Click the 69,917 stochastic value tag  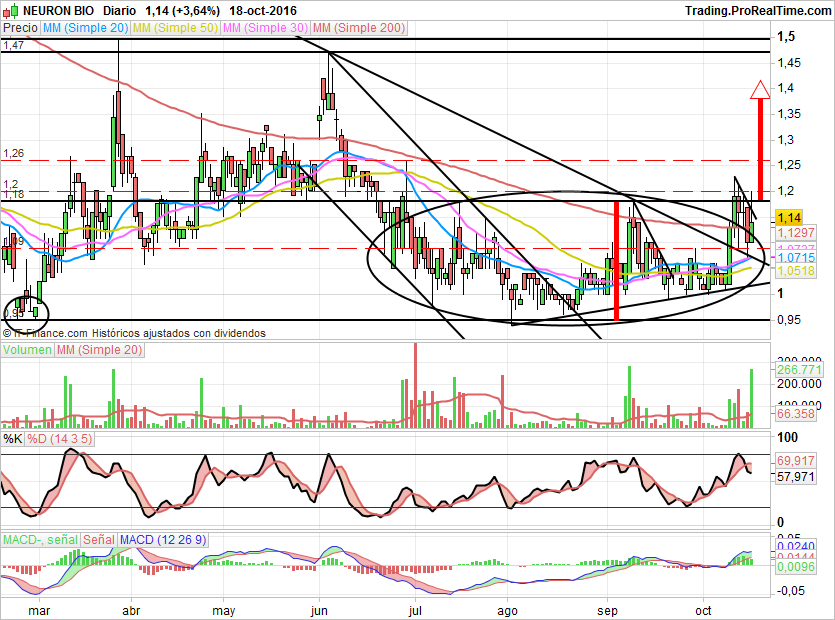tap(798, 461)
